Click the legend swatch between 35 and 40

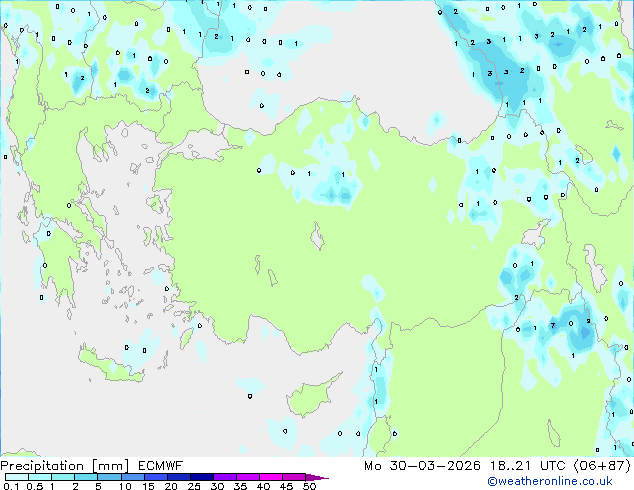247,477
